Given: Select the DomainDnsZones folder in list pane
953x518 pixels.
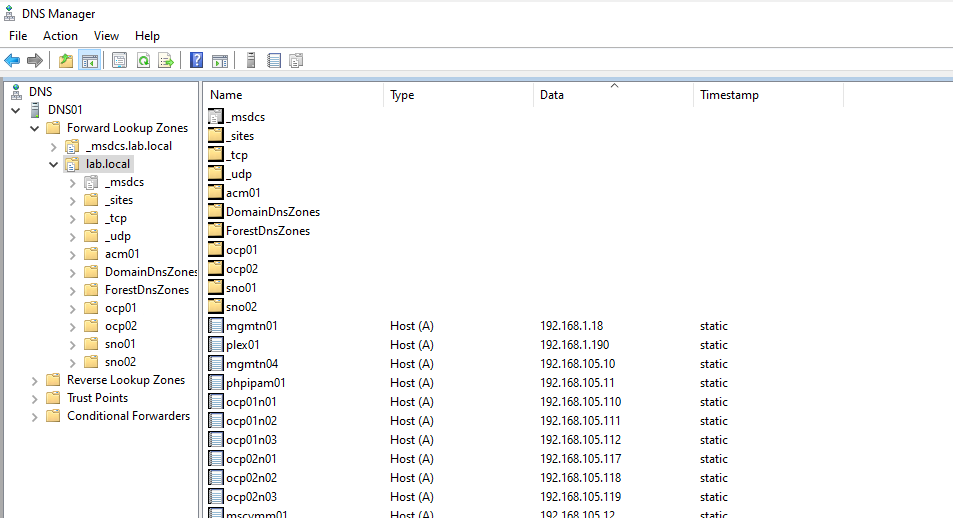Looking at the screenshot, I should pyautogui.click(x=273, y=212).
